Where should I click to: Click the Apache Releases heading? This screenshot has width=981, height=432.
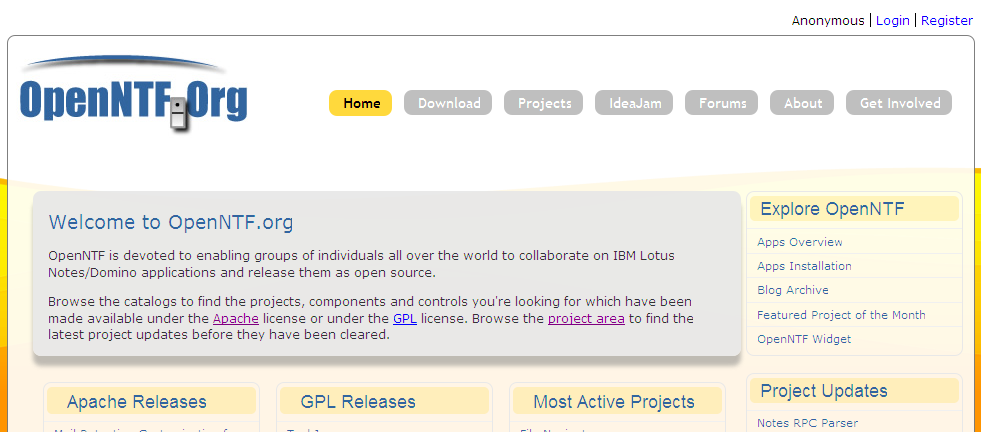coord(136,401)
